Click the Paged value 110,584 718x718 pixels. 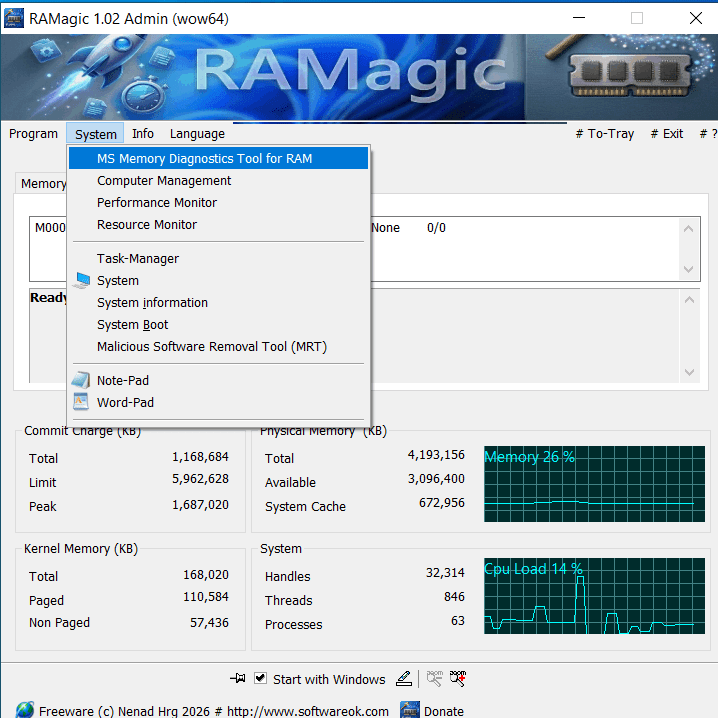point(206,597)
